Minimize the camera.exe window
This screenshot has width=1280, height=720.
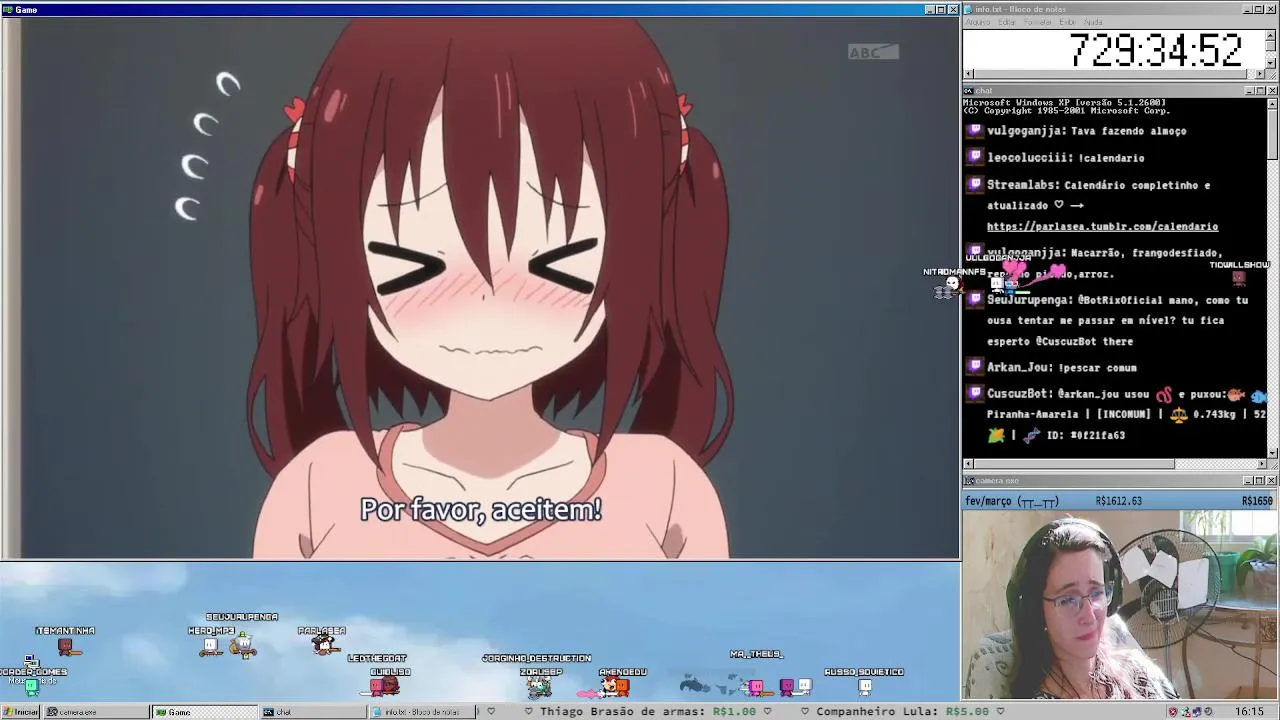pyautogui.click(x=1249, y=481)
